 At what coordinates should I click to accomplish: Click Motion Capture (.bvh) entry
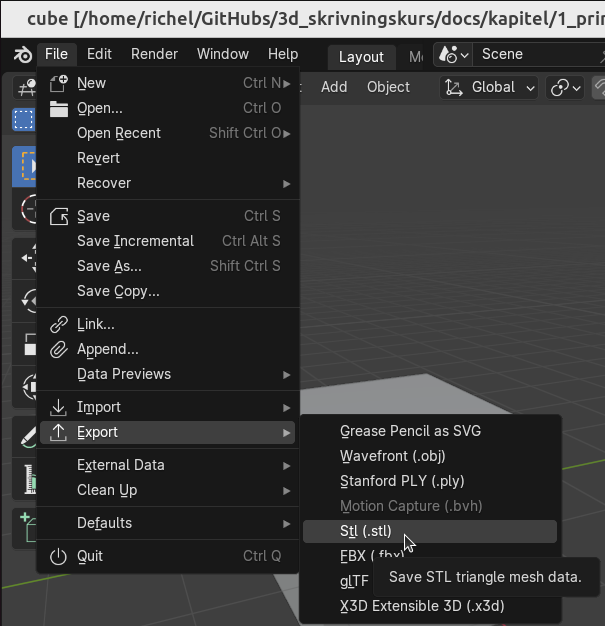[x=430, y=506]
